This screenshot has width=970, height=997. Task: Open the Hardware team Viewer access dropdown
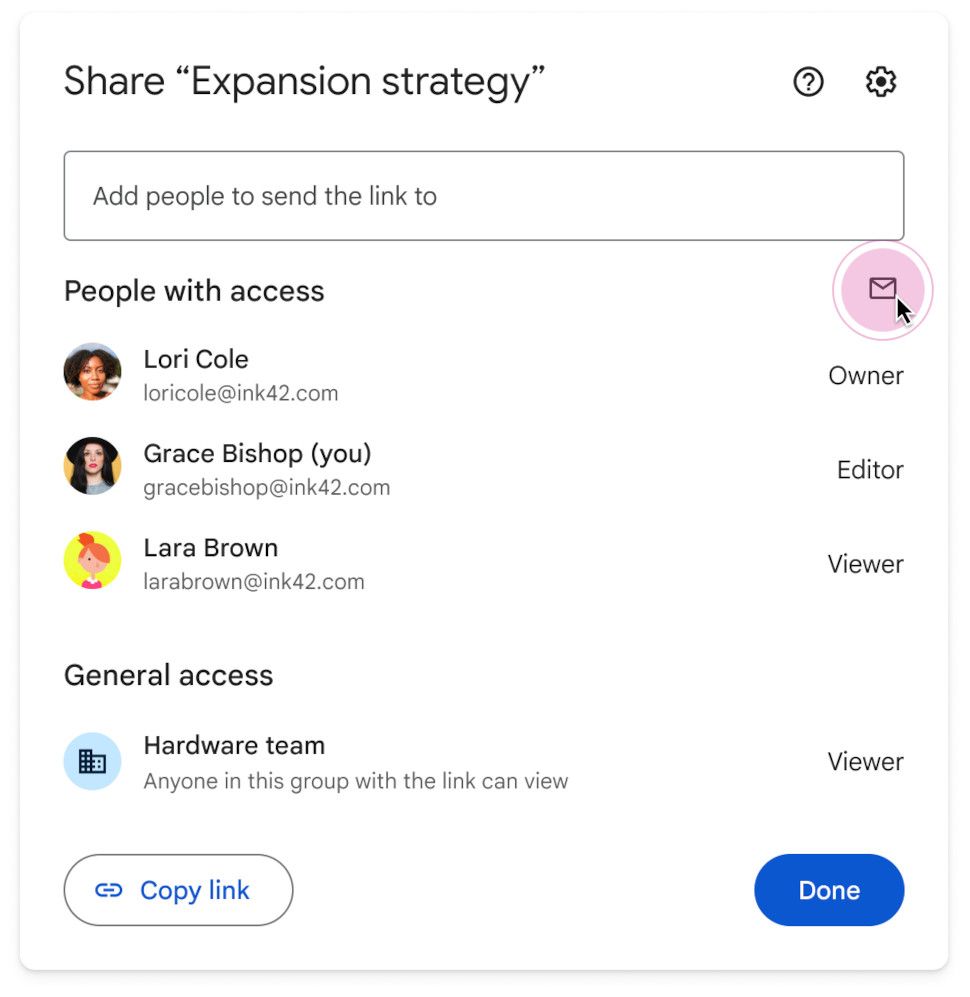pos(865,762)
